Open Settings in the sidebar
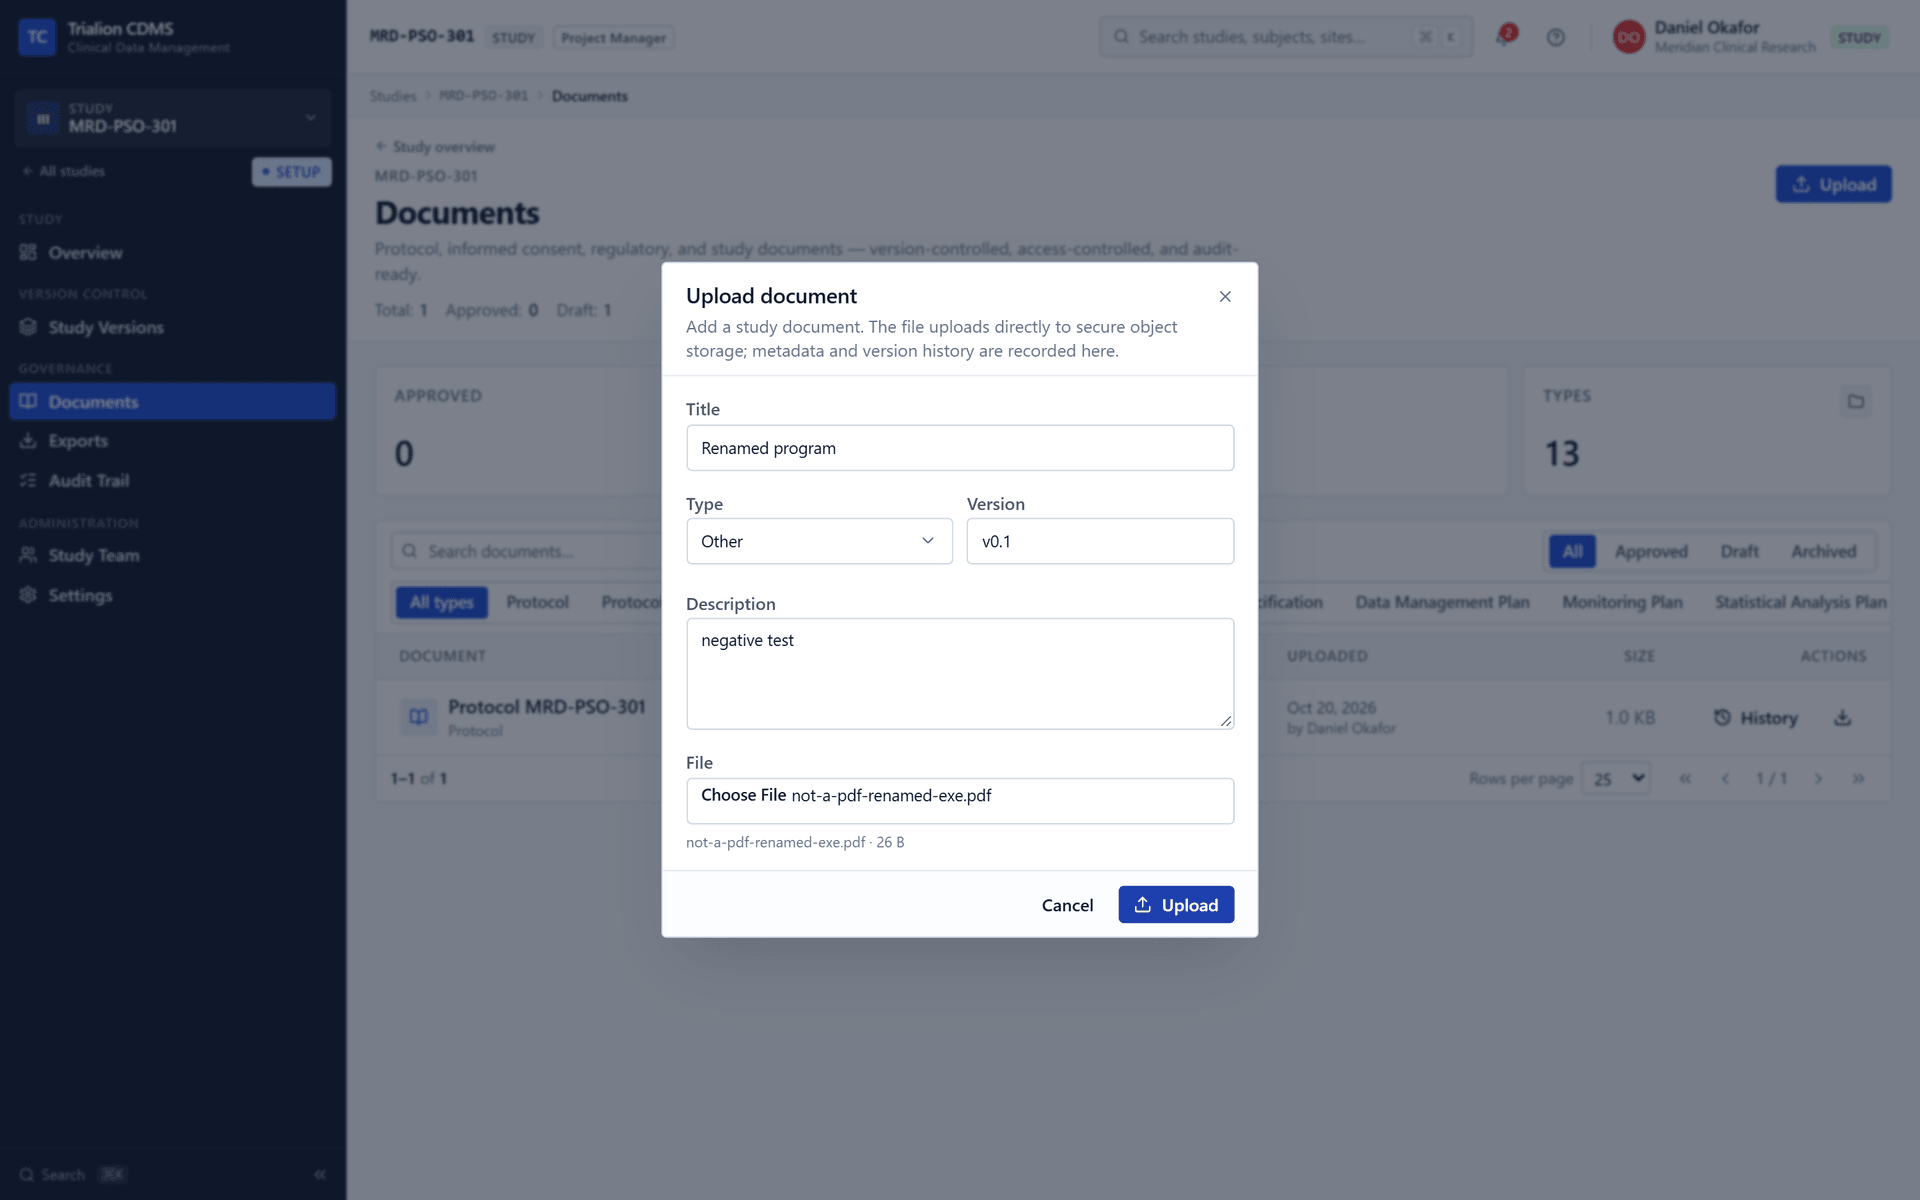This screenshot has height=1200, width=1920. (173, 595)
